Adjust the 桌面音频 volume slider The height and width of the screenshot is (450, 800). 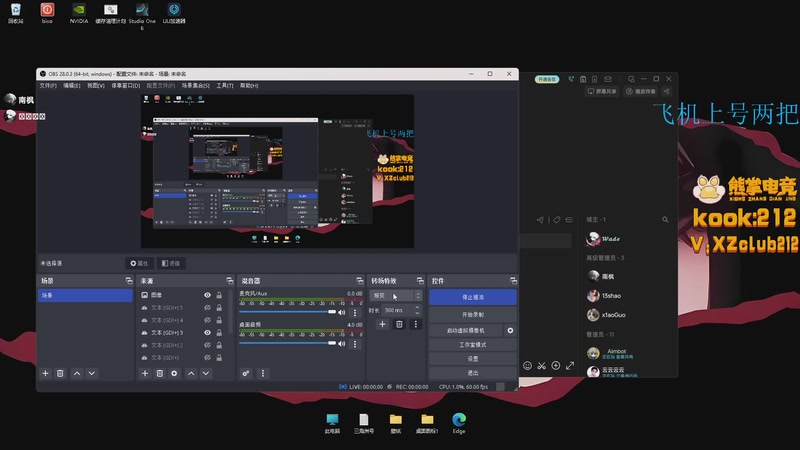[x=288, y=343]
